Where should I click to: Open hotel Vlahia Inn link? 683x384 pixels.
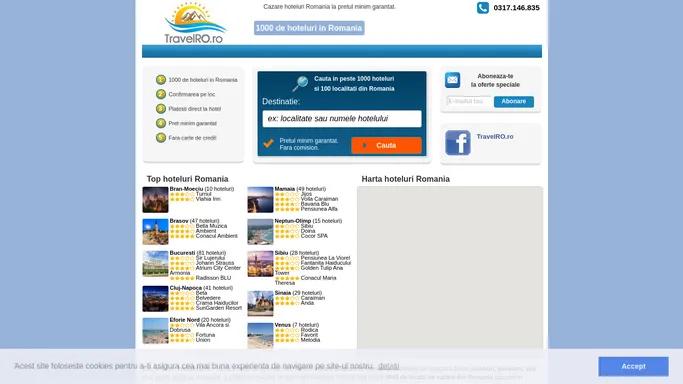coord(208,199)
